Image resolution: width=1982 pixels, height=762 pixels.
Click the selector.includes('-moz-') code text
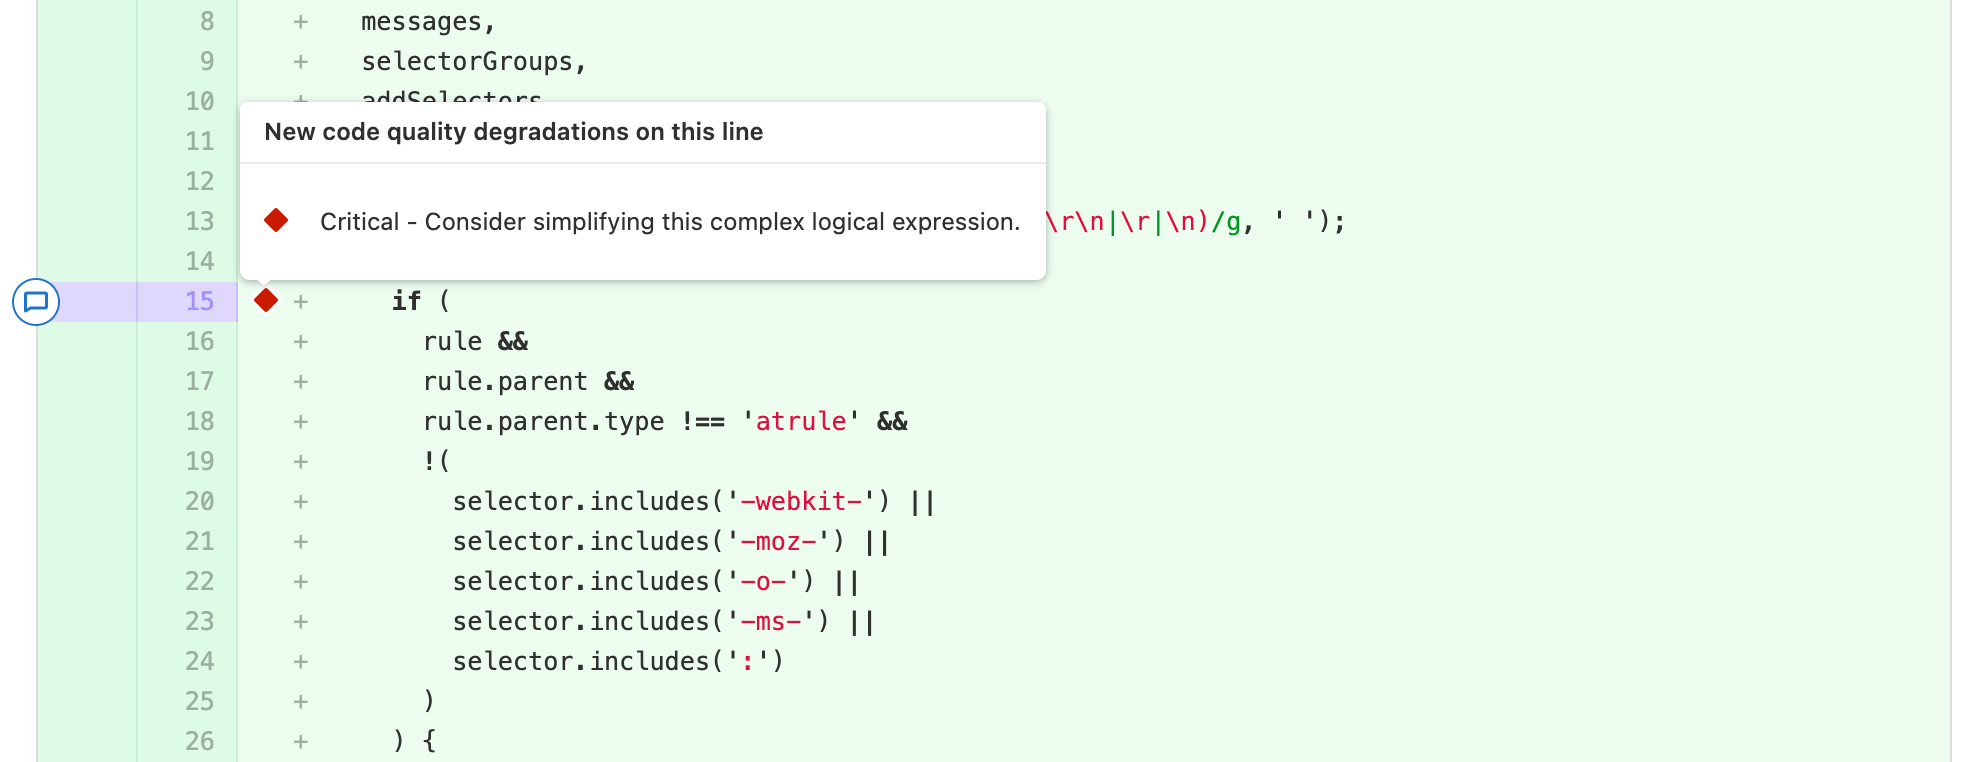pyautogui.click(x=650, y=541)
